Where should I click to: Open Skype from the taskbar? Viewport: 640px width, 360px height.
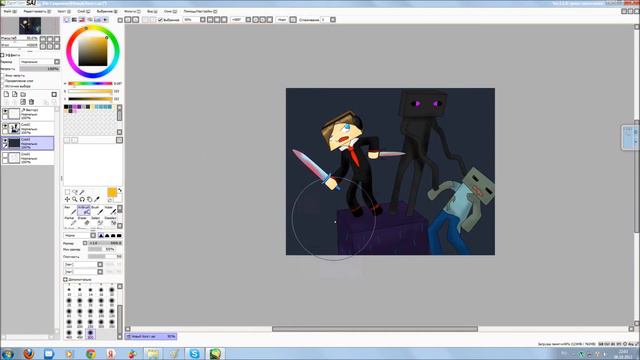coord(194,354)
